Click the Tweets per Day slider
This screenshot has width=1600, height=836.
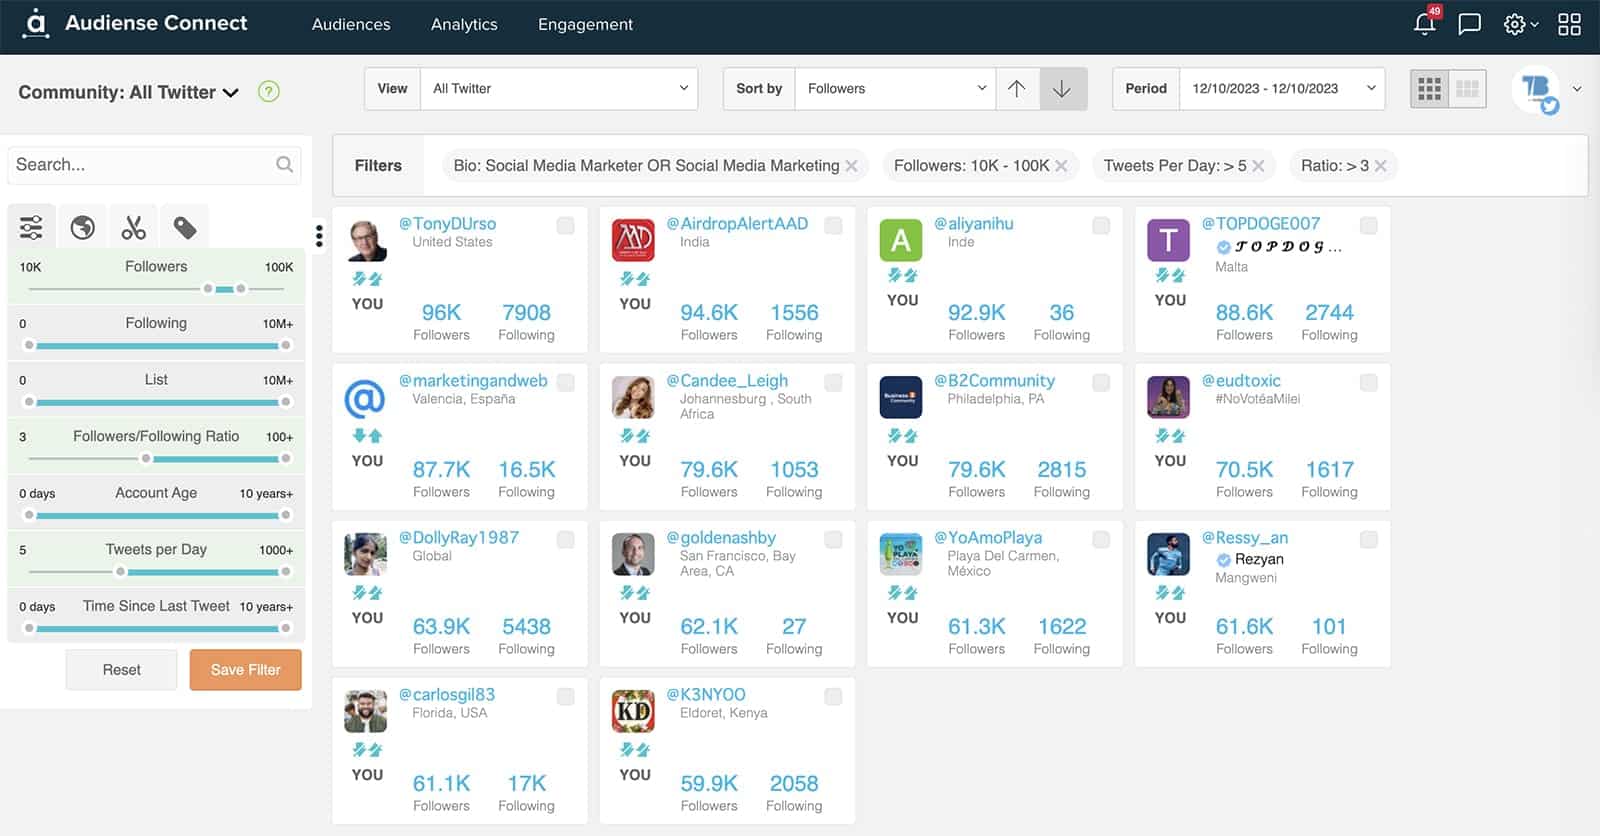point(156,572)
